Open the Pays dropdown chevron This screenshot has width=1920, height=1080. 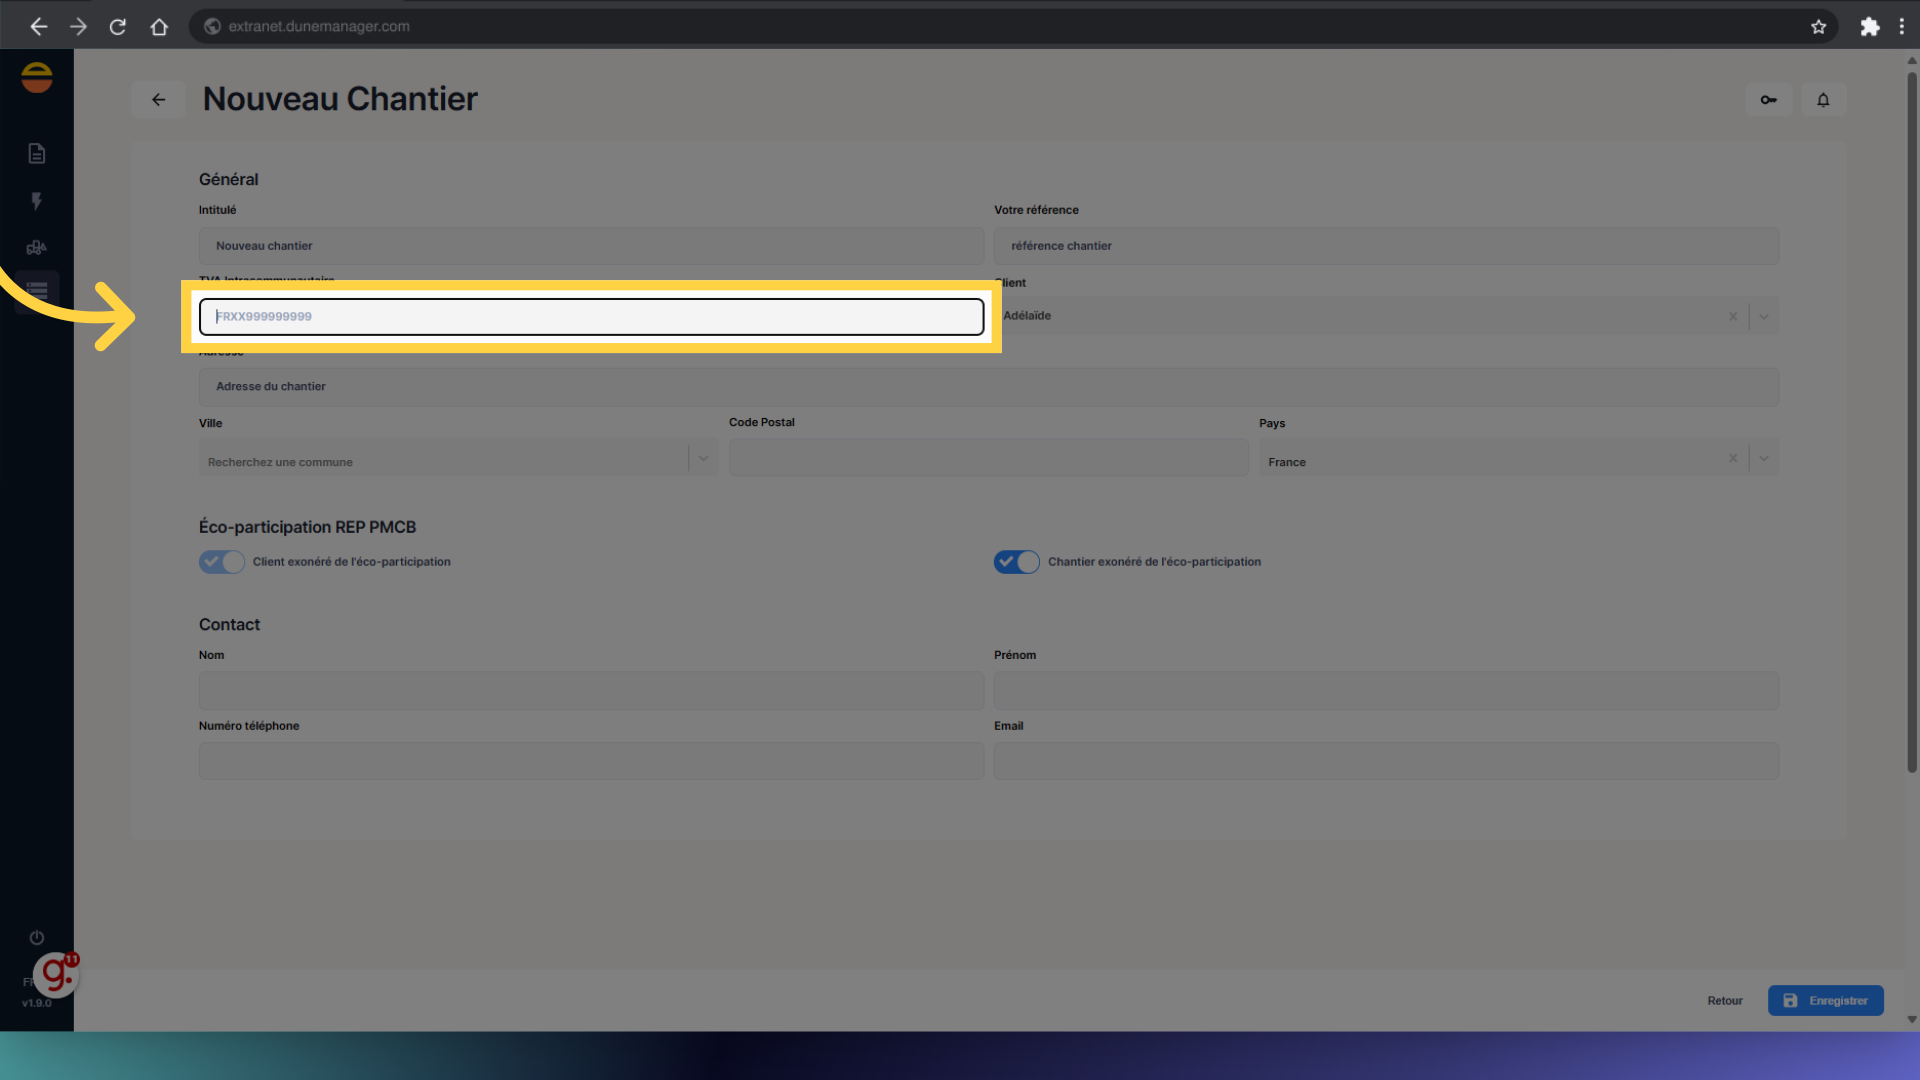(x=1764, y=459)
